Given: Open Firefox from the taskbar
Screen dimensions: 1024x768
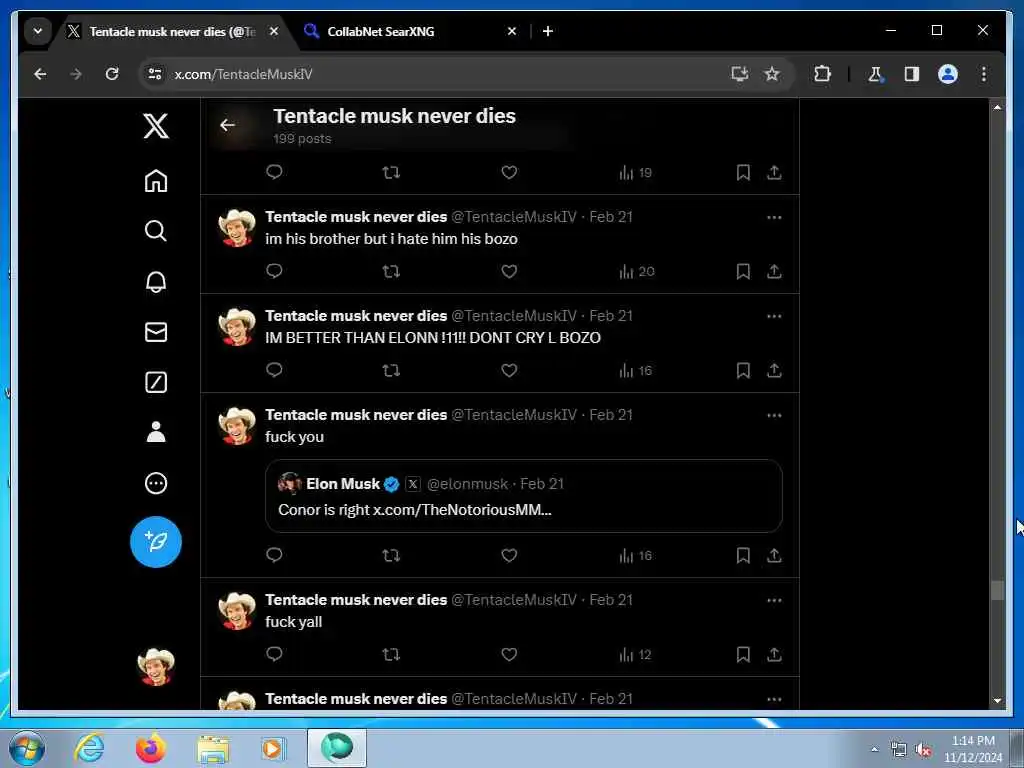Looking at the screenshot, I should [x=151, y=748].
